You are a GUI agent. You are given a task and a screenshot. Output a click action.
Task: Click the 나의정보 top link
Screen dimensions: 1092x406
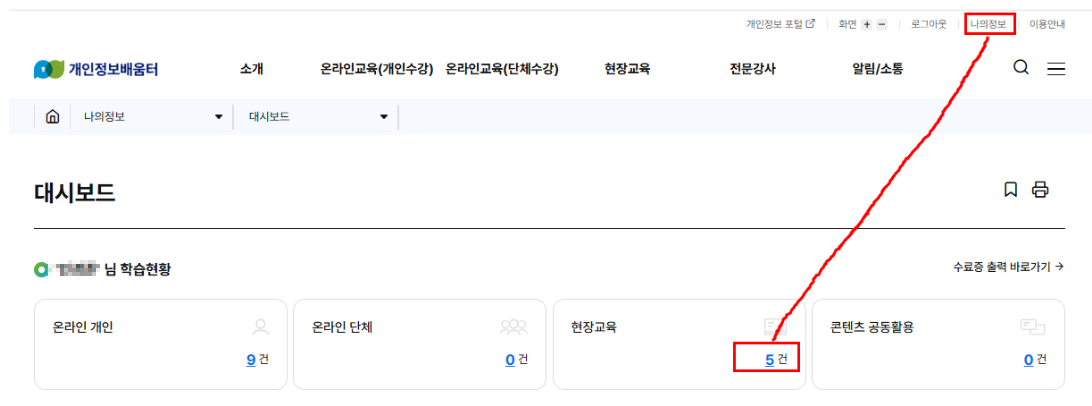click(989, 24)
